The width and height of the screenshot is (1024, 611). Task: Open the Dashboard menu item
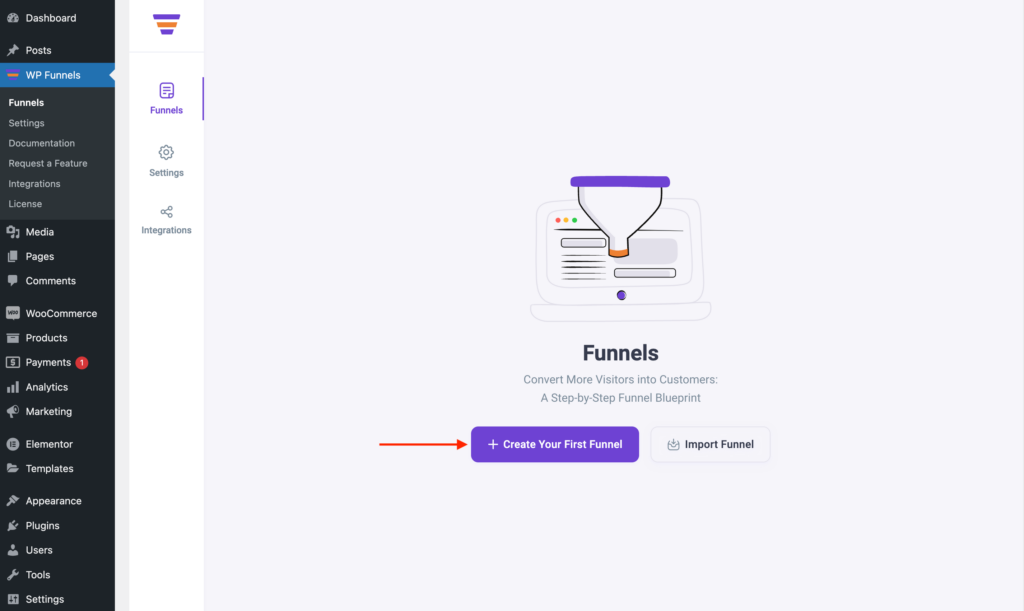click(50, 18)
